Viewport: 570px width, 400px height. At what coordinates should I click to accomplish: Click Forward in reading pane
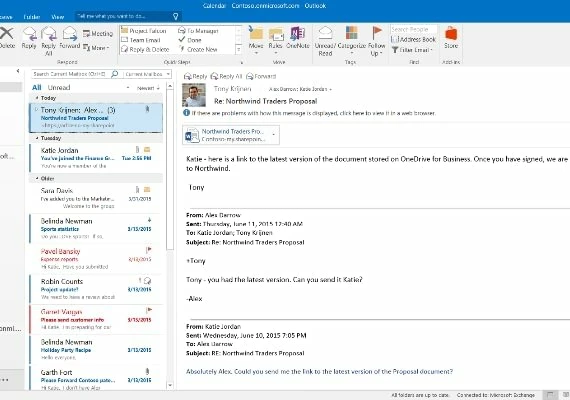261,76
